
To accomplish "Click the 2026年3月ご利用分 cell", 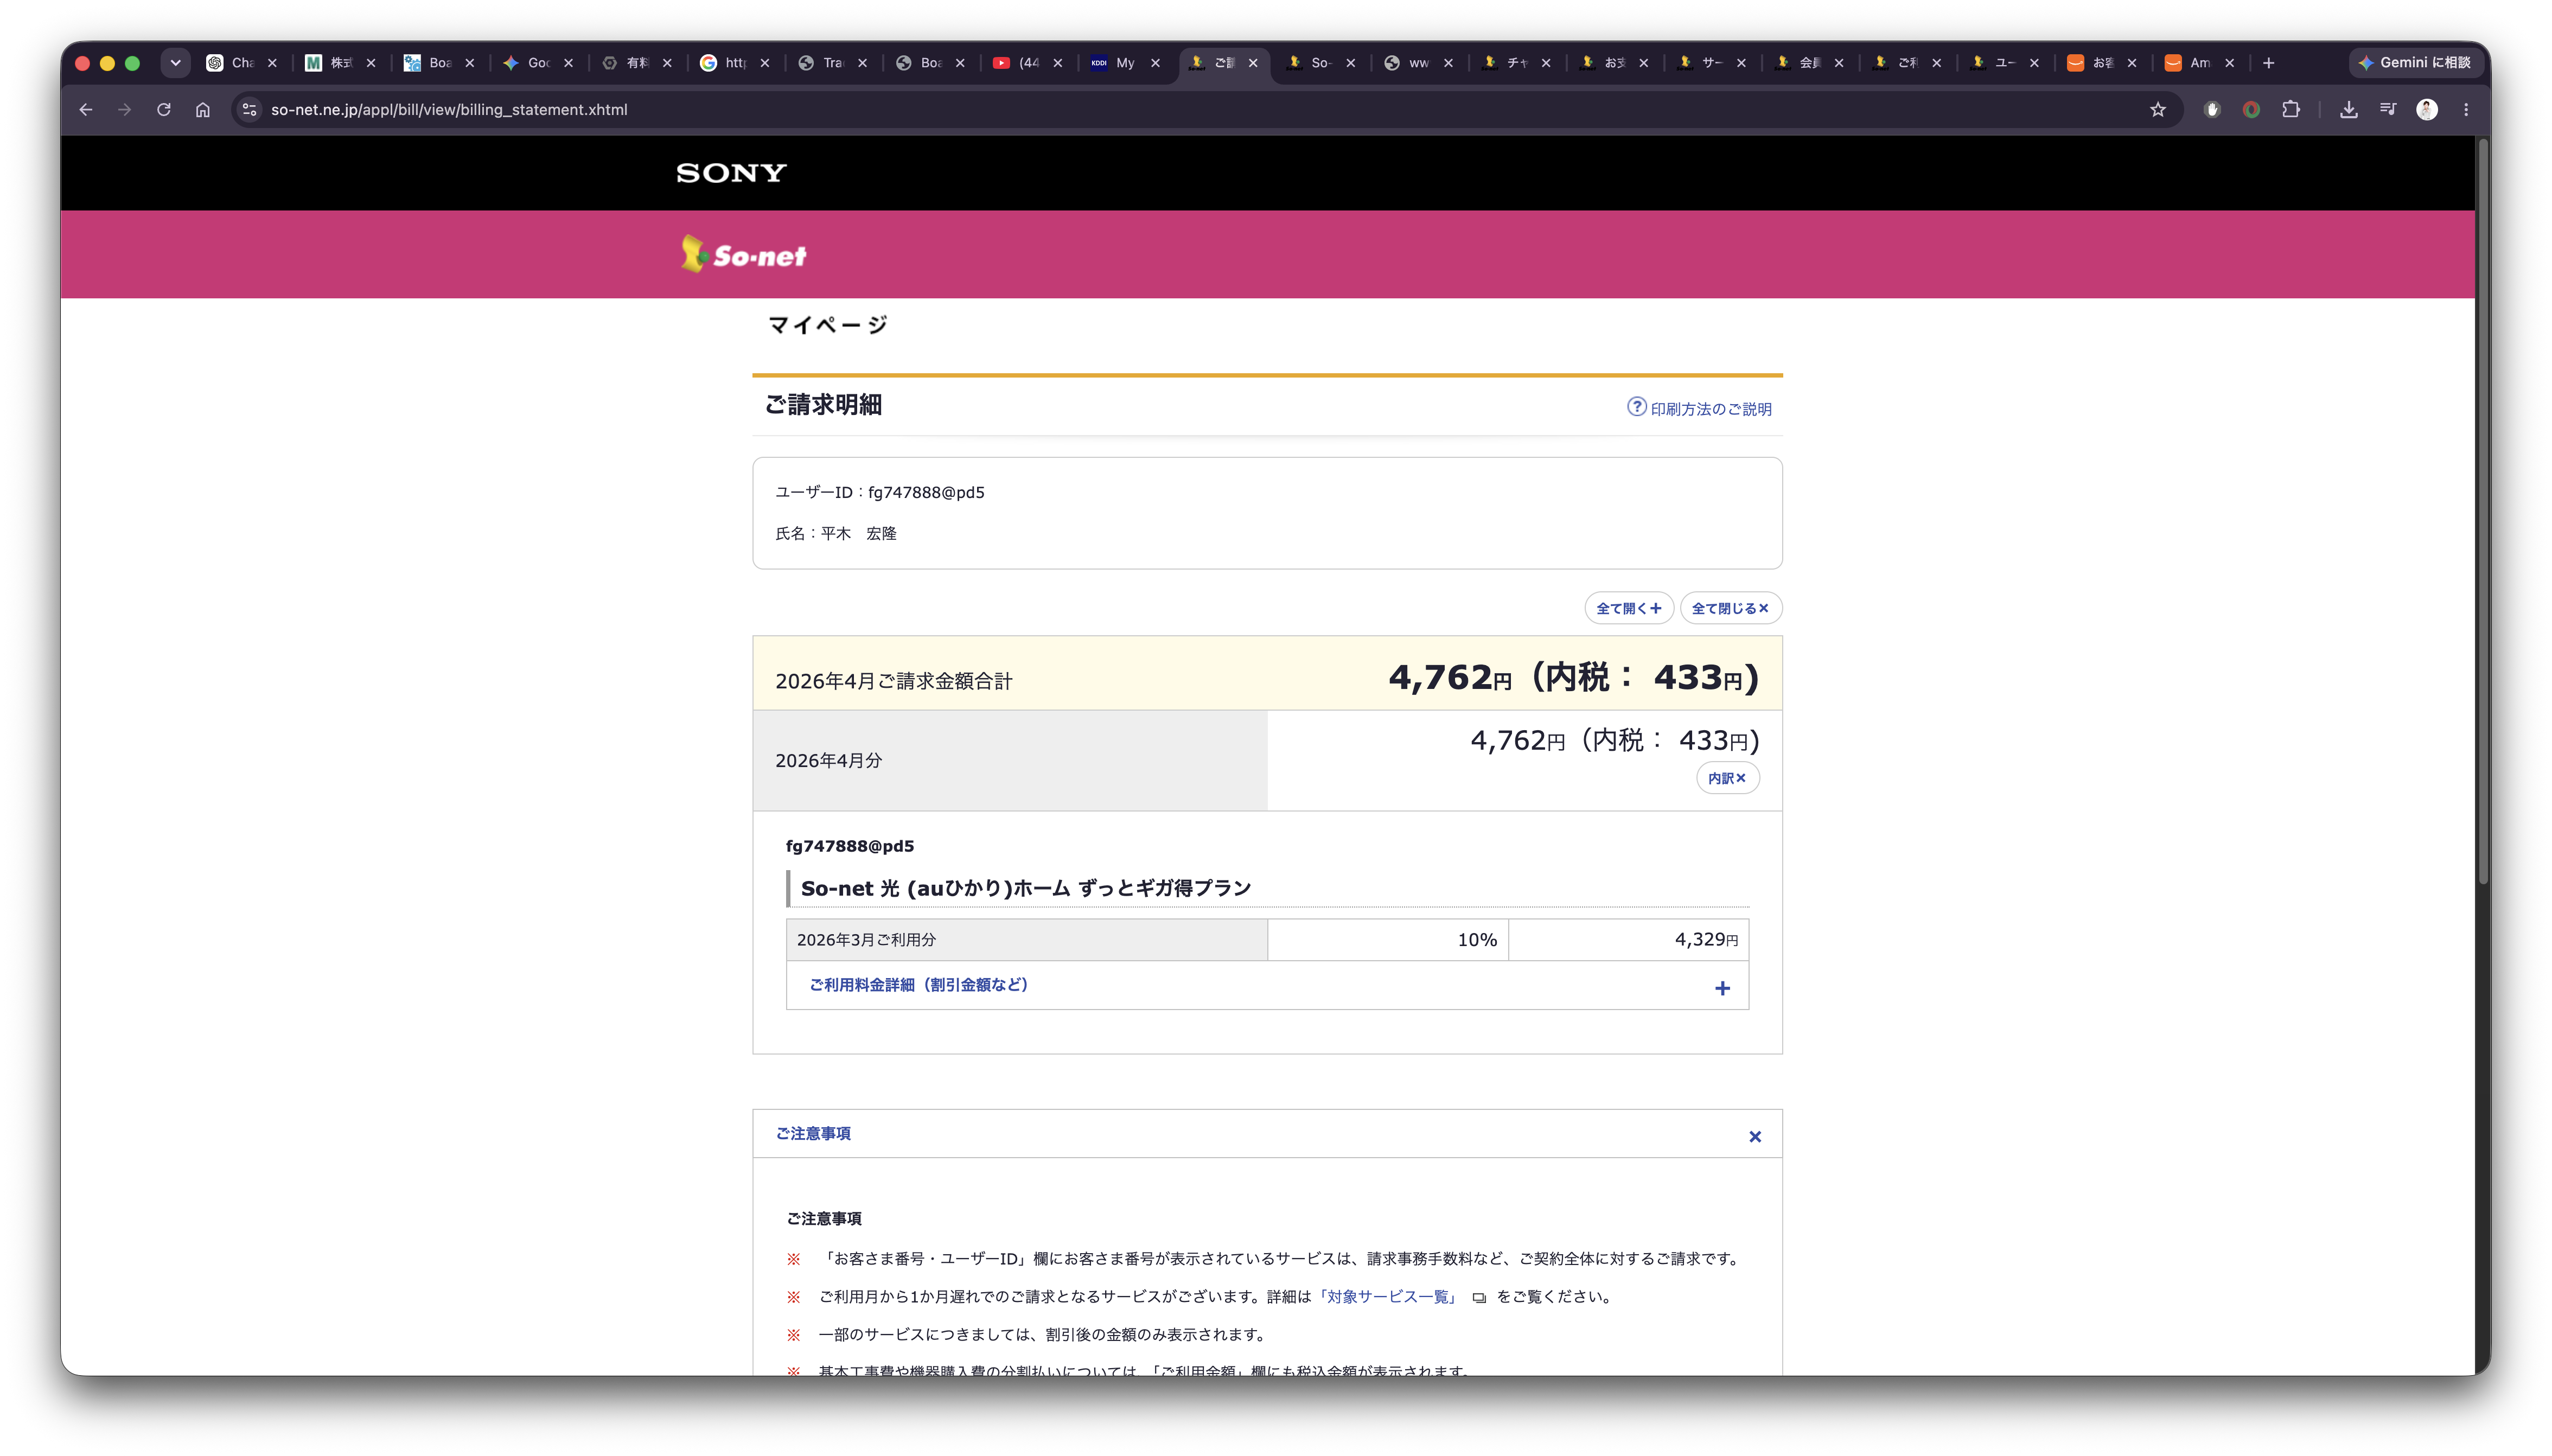I will [x=1027, y=940].
